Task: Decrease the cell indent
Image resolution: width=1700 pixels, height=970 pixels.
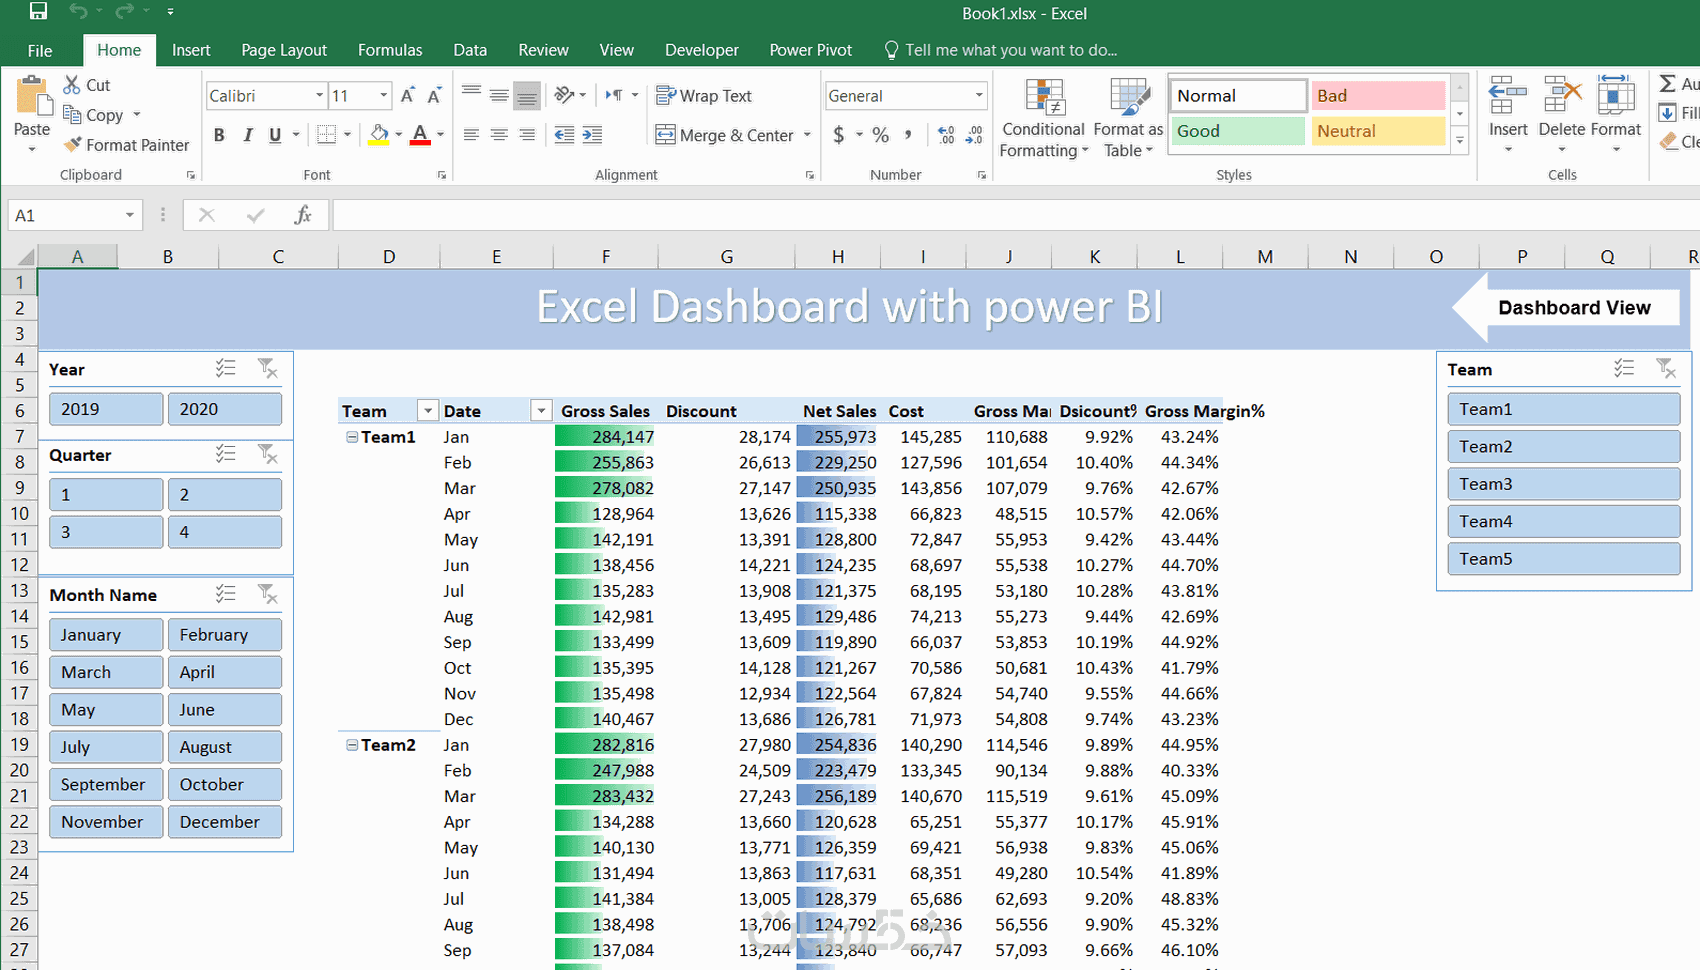Action: (565, 135)
